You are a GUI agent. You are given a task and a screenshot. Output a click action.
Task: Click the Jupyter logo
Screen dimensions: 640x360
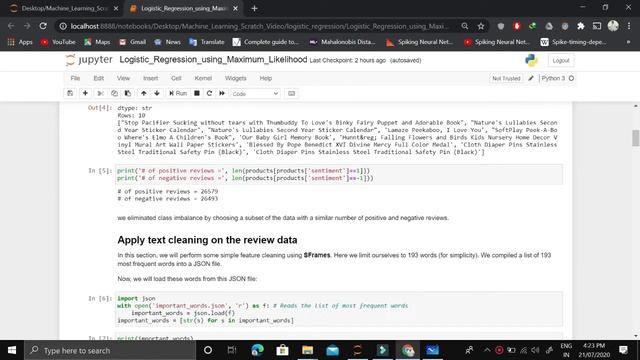click(x=89, y=60)
